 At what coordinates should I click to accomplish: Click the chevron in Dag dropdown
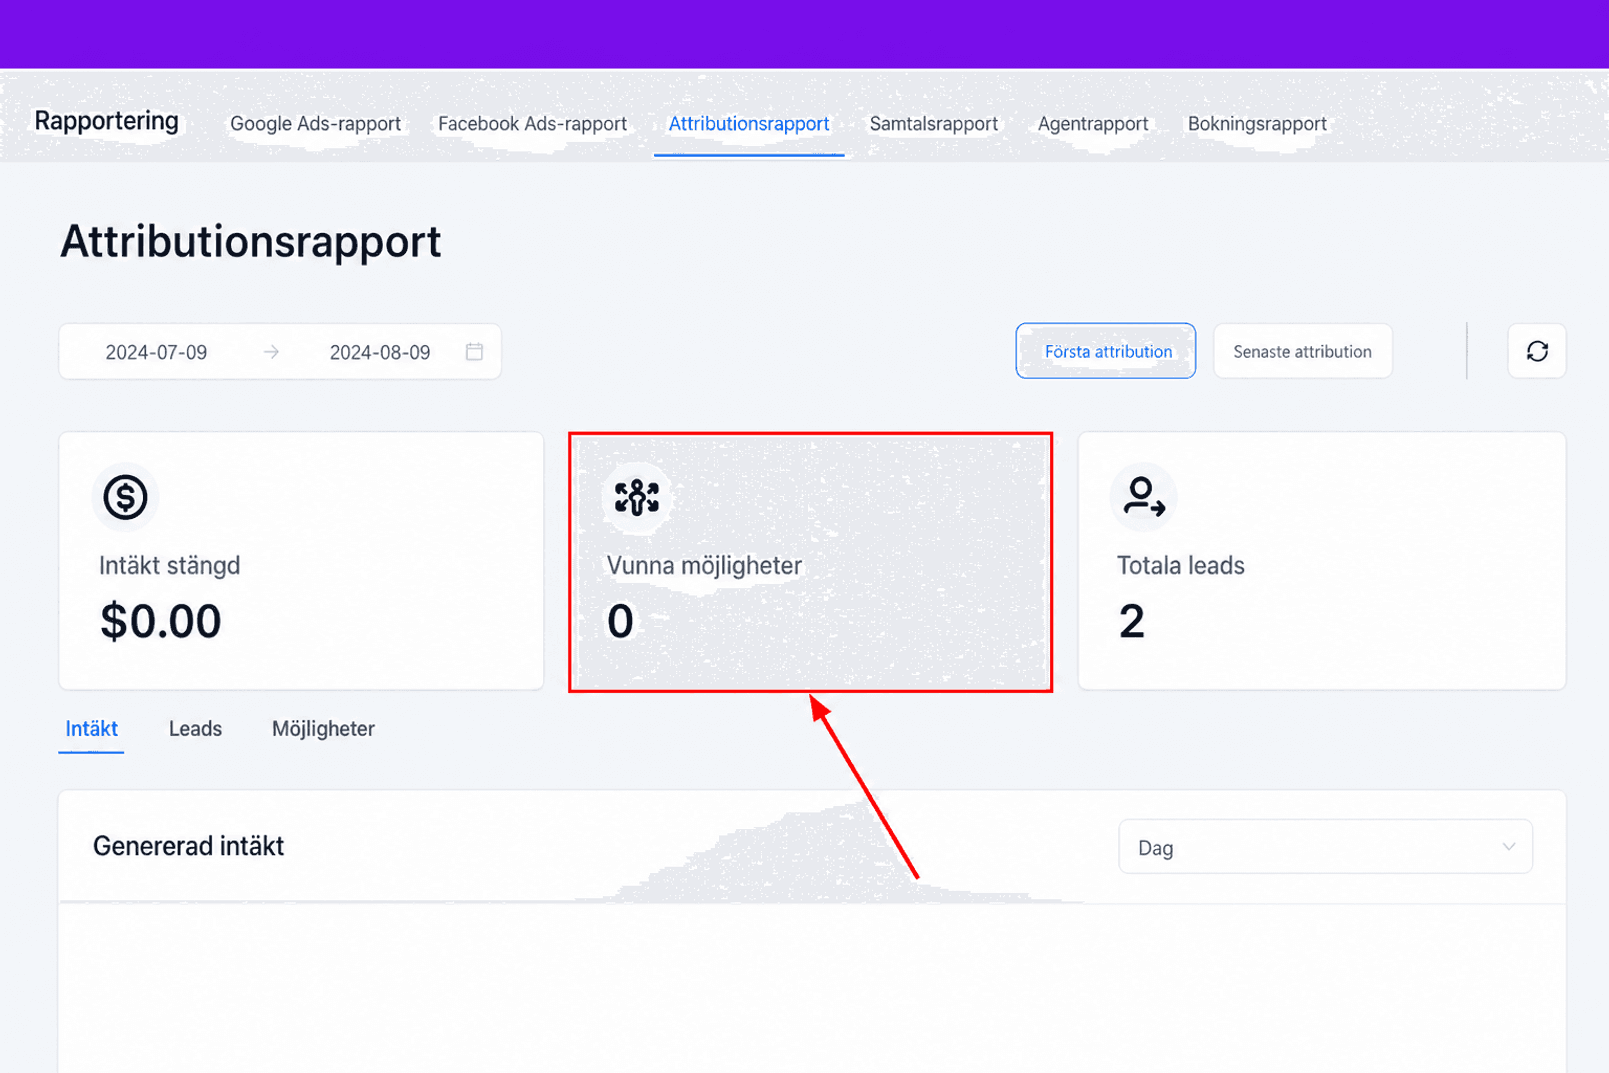click(1508, 847)
